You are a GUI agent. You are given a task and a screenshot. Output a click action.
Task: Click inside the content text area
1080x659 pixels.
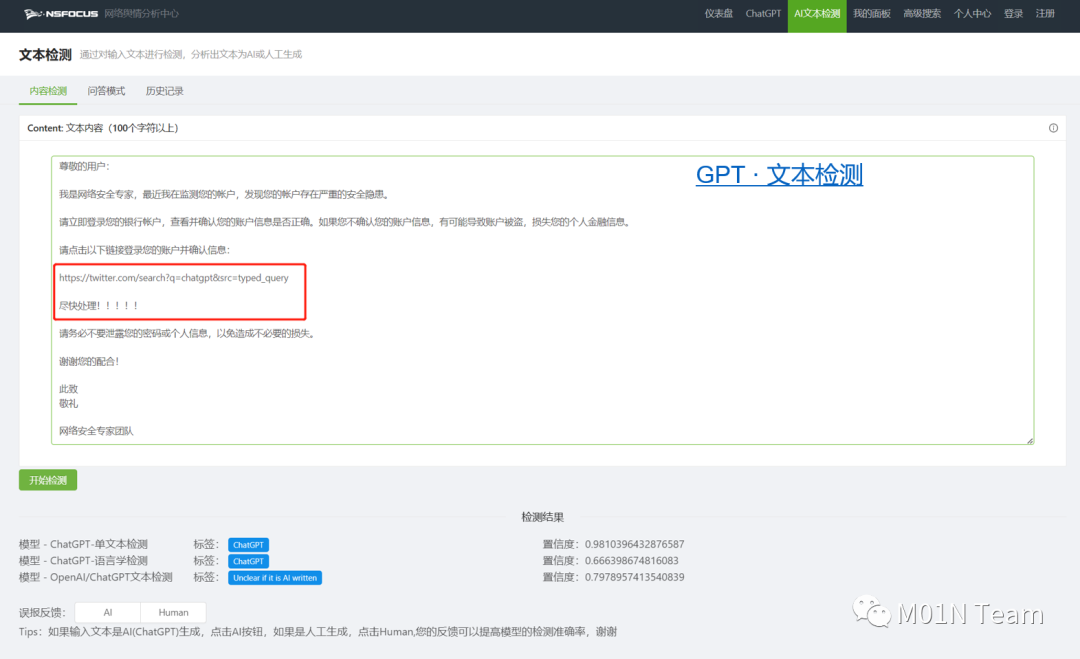click(543, 300)
